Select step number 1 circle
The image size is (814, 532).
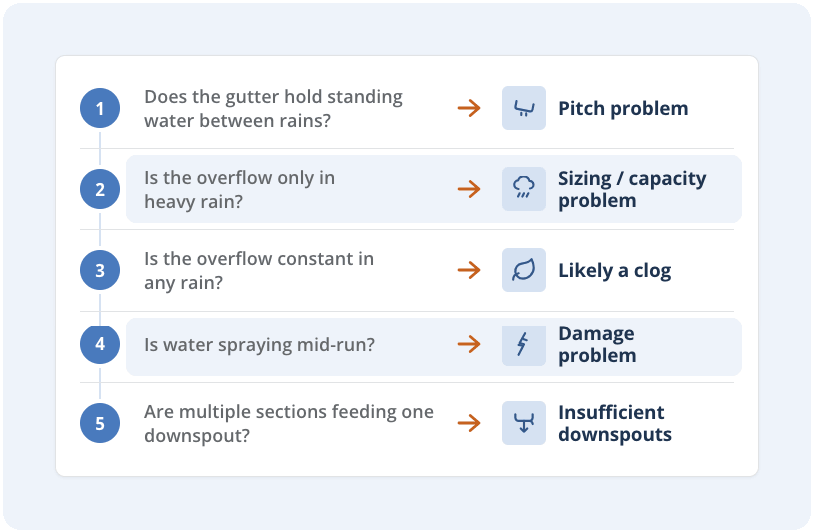[x=100, y=108]
